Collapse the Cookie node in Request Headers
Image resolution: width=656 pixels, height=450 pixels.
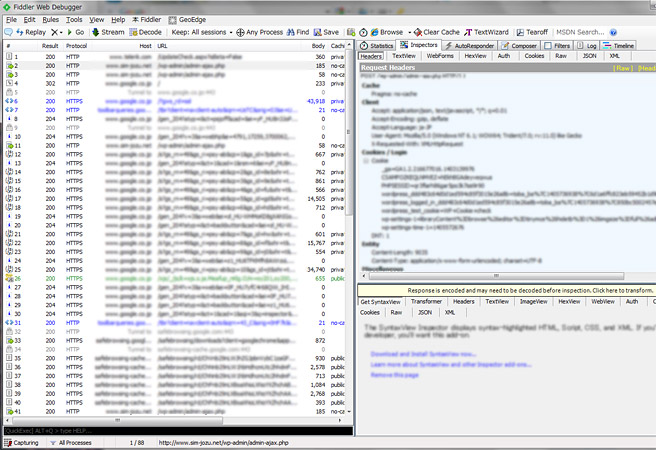366,161
